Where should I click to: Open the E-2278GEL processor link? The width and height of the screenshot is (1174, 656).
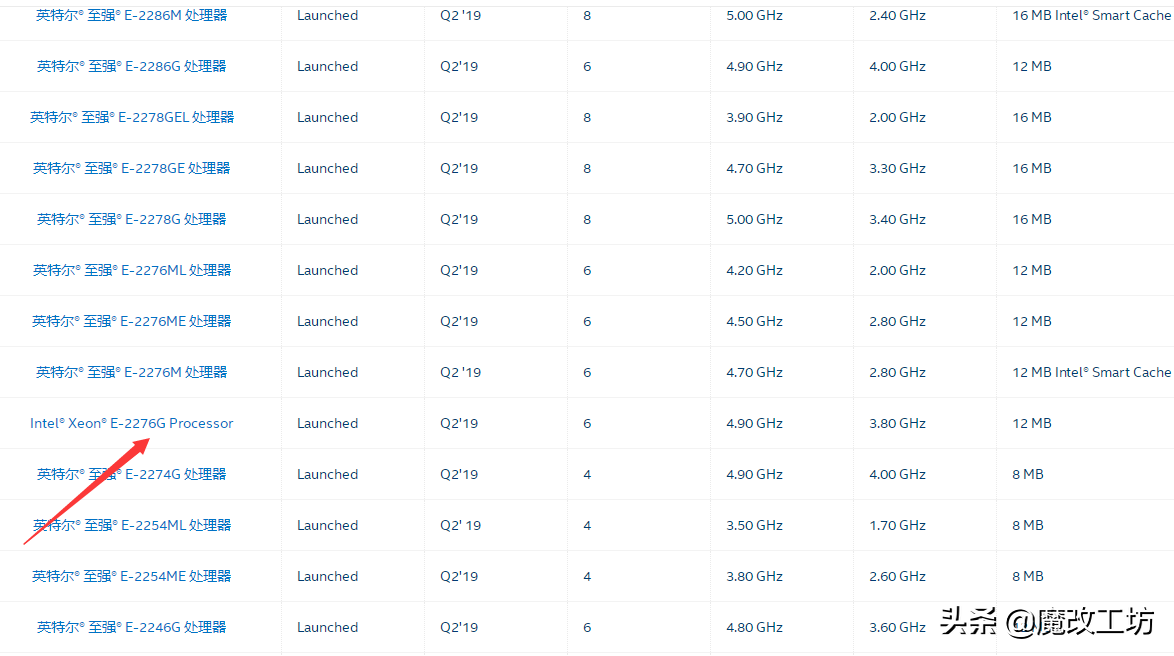pyautogui.click(x=132, y=117)
